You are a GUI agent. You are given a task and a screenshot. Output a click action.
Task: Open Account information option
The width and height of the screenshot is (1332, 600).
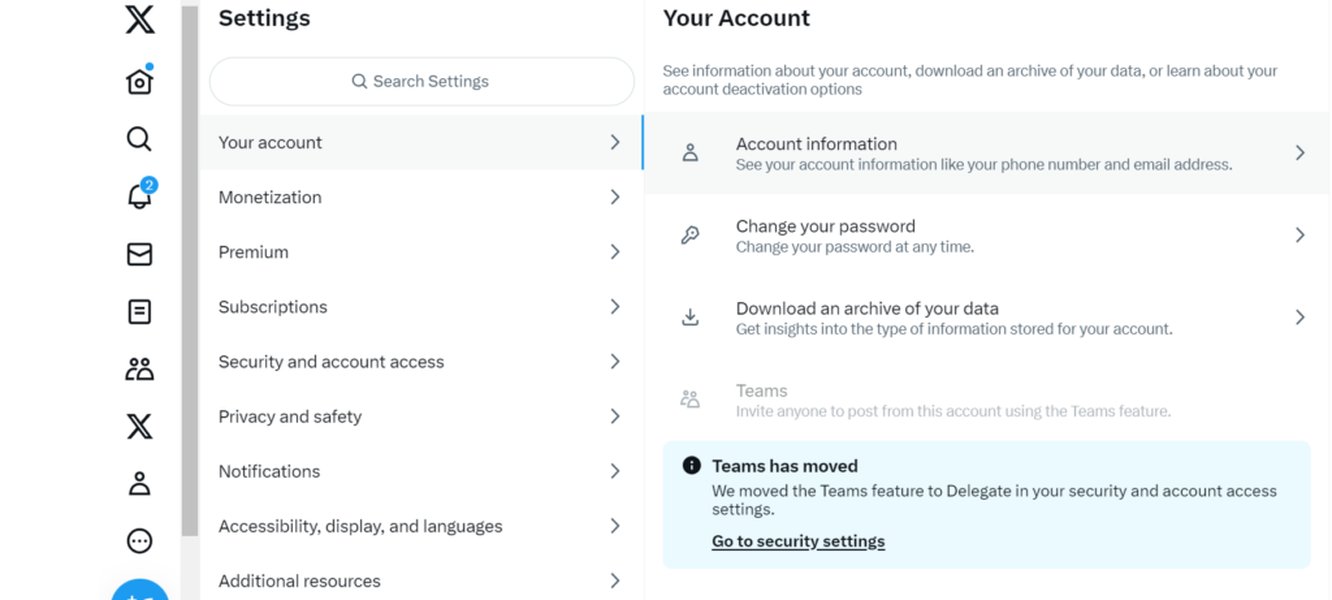987,153
